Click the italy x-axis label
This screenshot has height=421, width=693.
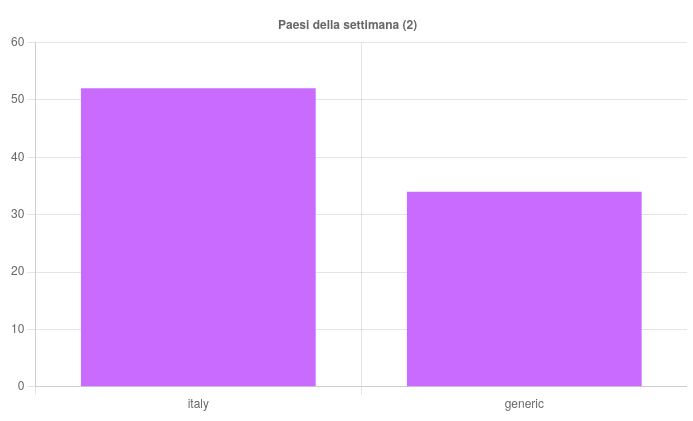[198, 403]
